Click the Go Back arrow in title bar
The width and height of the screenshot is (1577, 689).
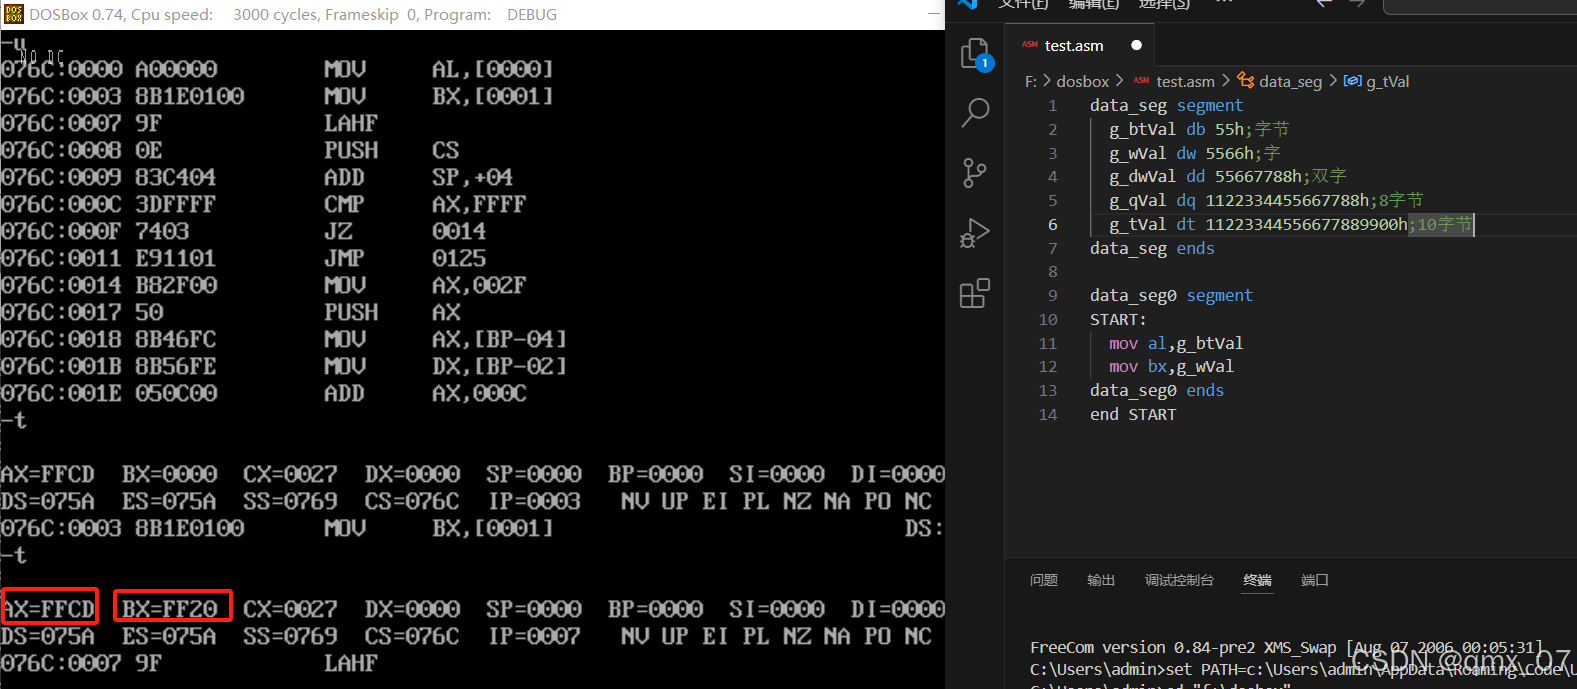(x=1324, y=4)
